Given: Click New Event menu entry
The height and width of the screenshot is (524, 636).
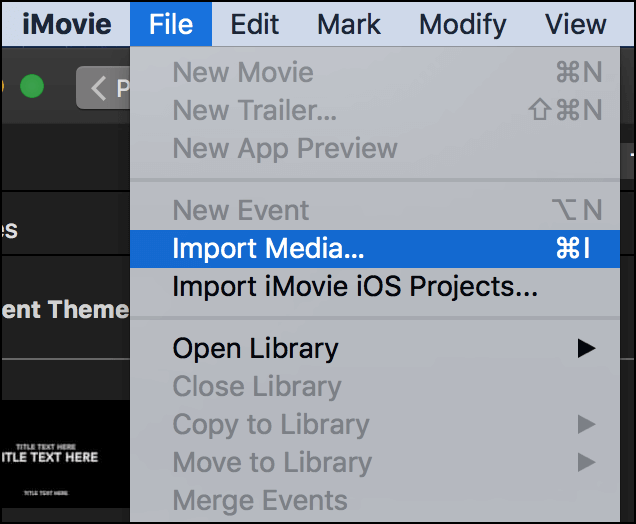Looking at the screenshot, I should coord(241,210).
